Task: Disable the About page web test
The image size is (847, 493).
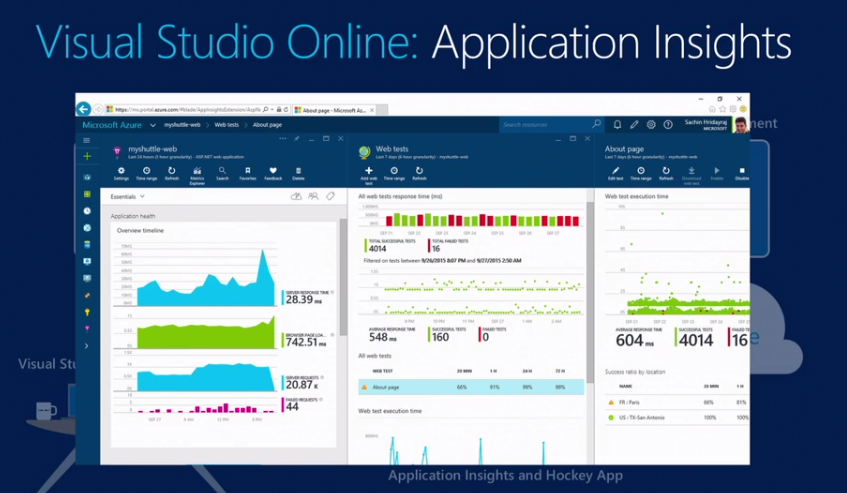Action: (x=741, y=172)
